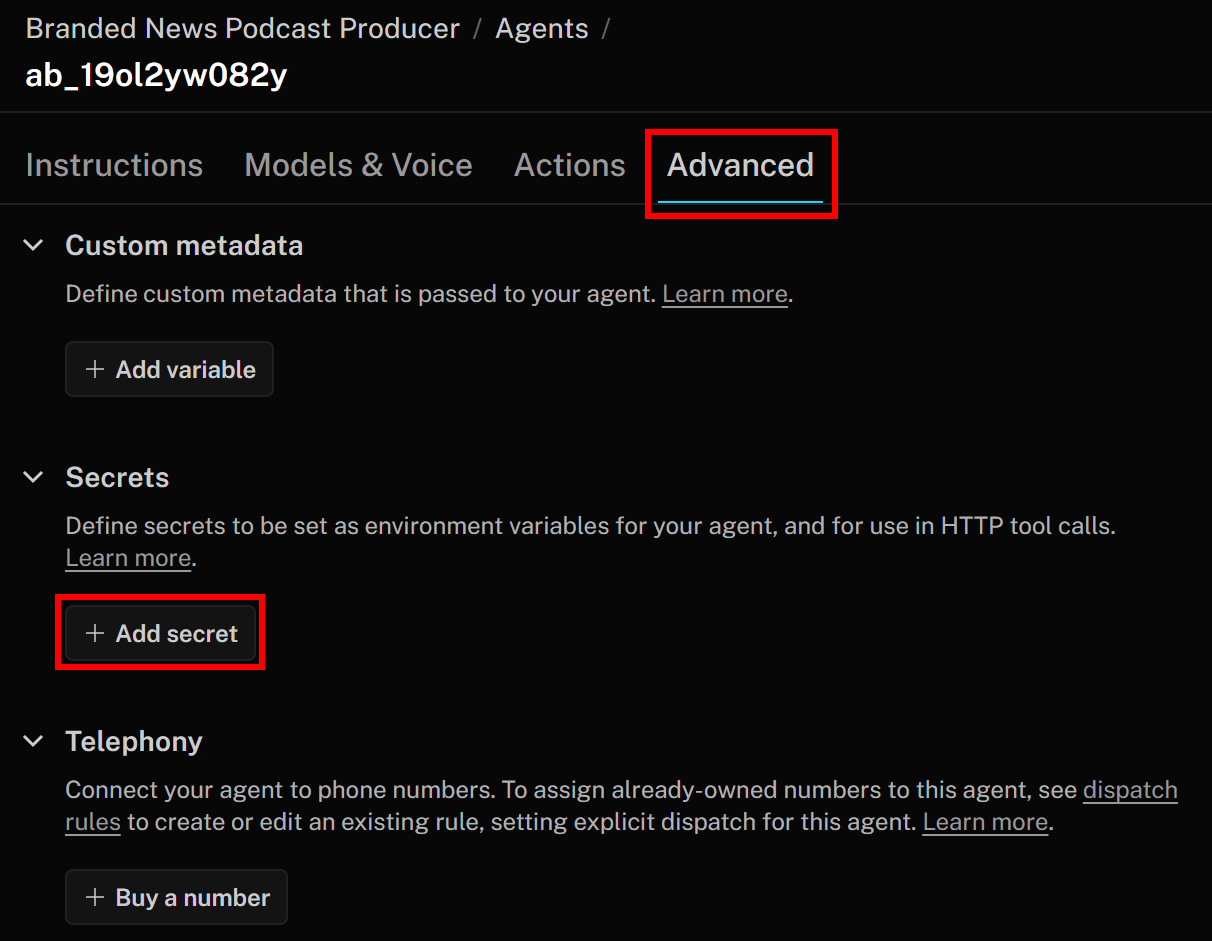Open the Actions tab
The height and width of the screenshot is (941, 1212).
[569, 165]
